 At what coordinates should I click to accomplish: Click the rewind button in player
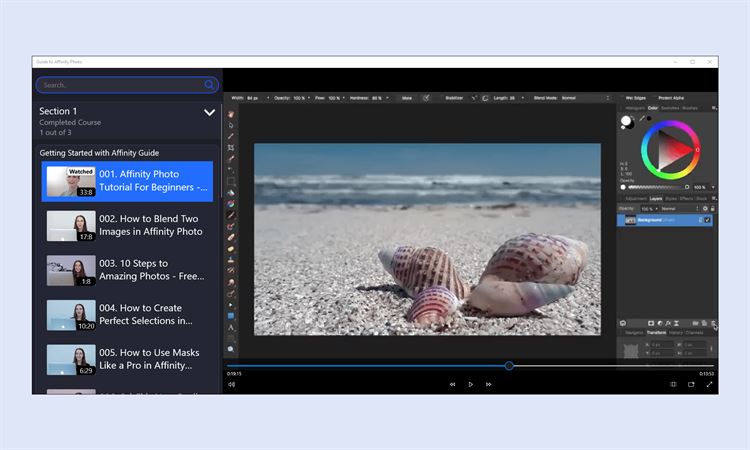point(452,384)
